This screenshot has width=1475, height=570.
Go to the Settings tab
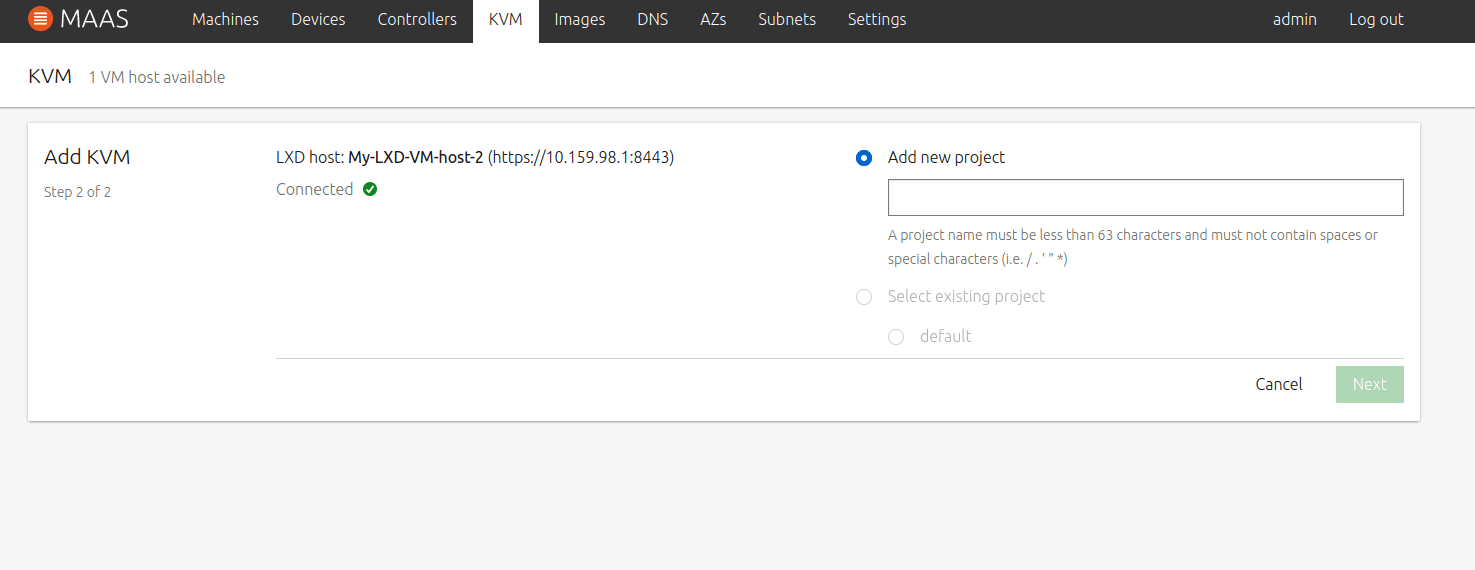[x=877, y=19]
